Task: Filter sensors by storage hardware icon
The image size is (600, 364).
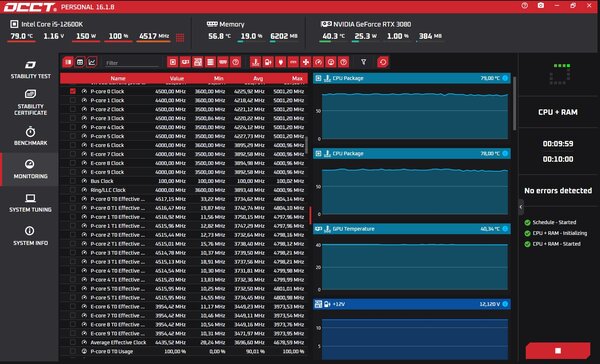Action: click(210, 62)
